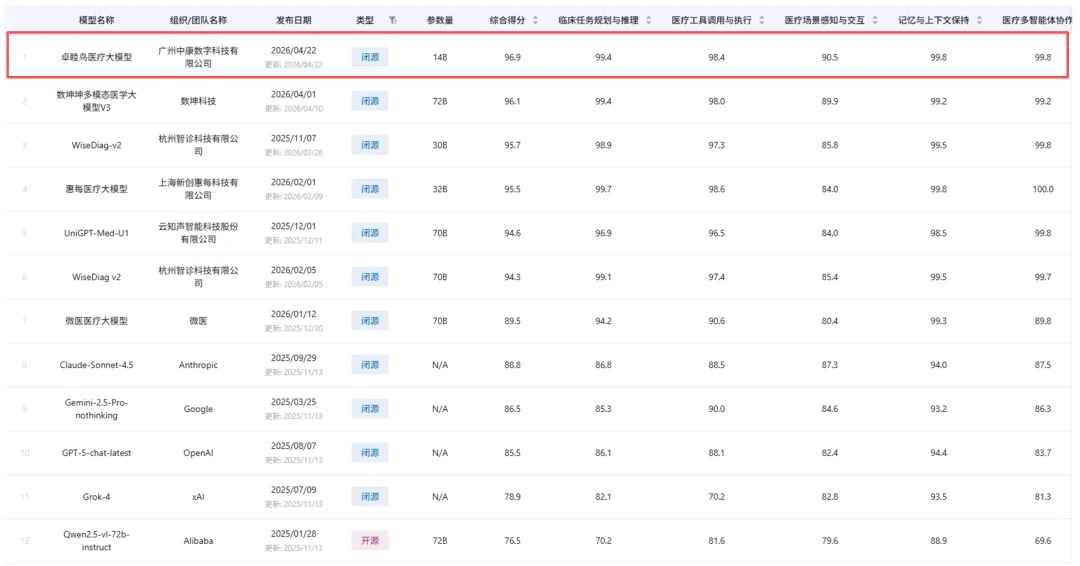The height and width of the screenshot is (566, 1080).
Task: Select model name 数坤坤多模态医学大模型V3
Action: tap(96, 101)
